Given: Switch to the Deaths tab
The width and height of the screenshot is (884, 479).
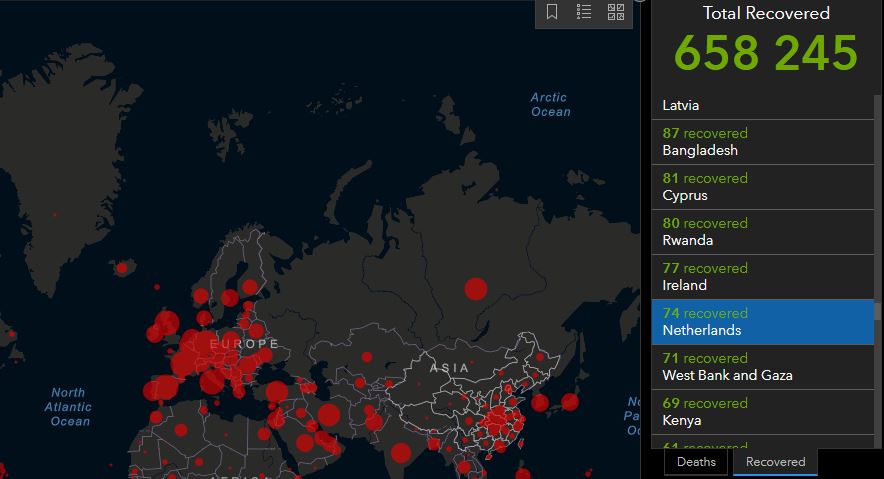Looking at the screenshot, I should (696, 462).
